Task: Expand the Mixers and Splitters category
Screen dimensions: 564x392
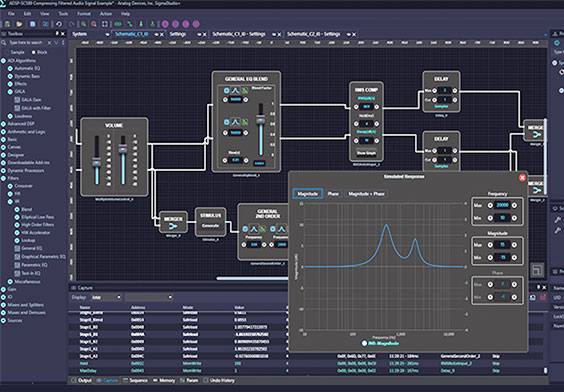Action: [3, 305]
